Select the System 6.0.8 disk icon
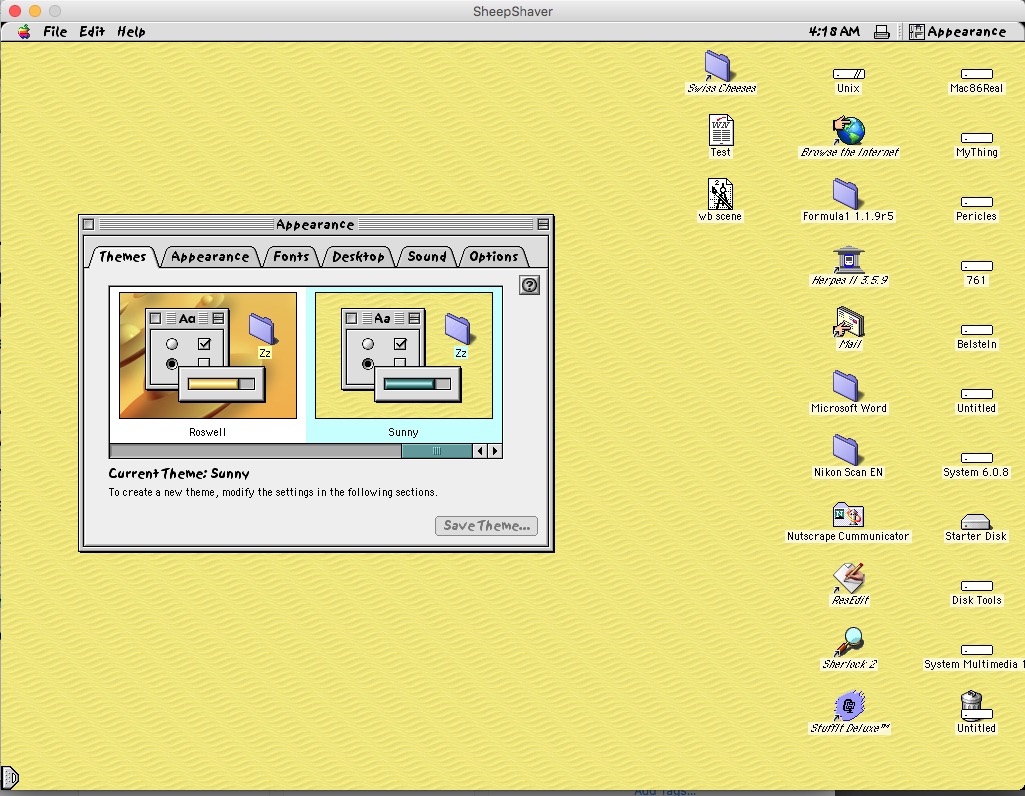 pos(977,458)
